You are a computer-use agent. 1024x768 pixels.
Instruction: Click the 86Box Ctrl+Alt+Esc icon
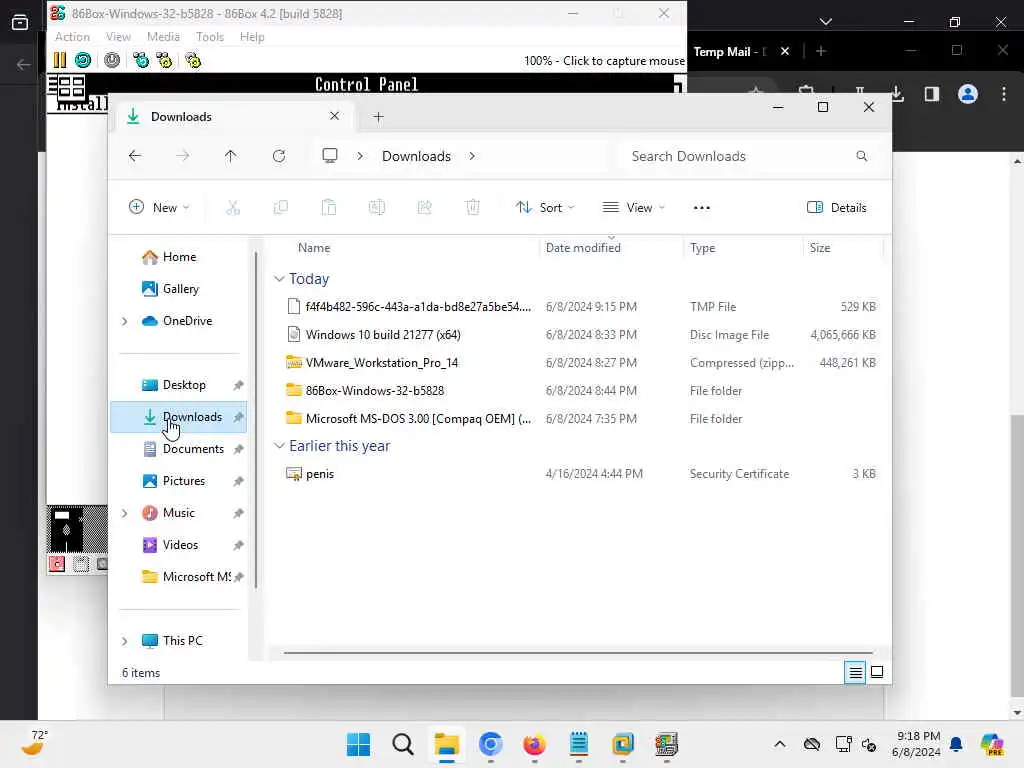(x=164, y=61)
